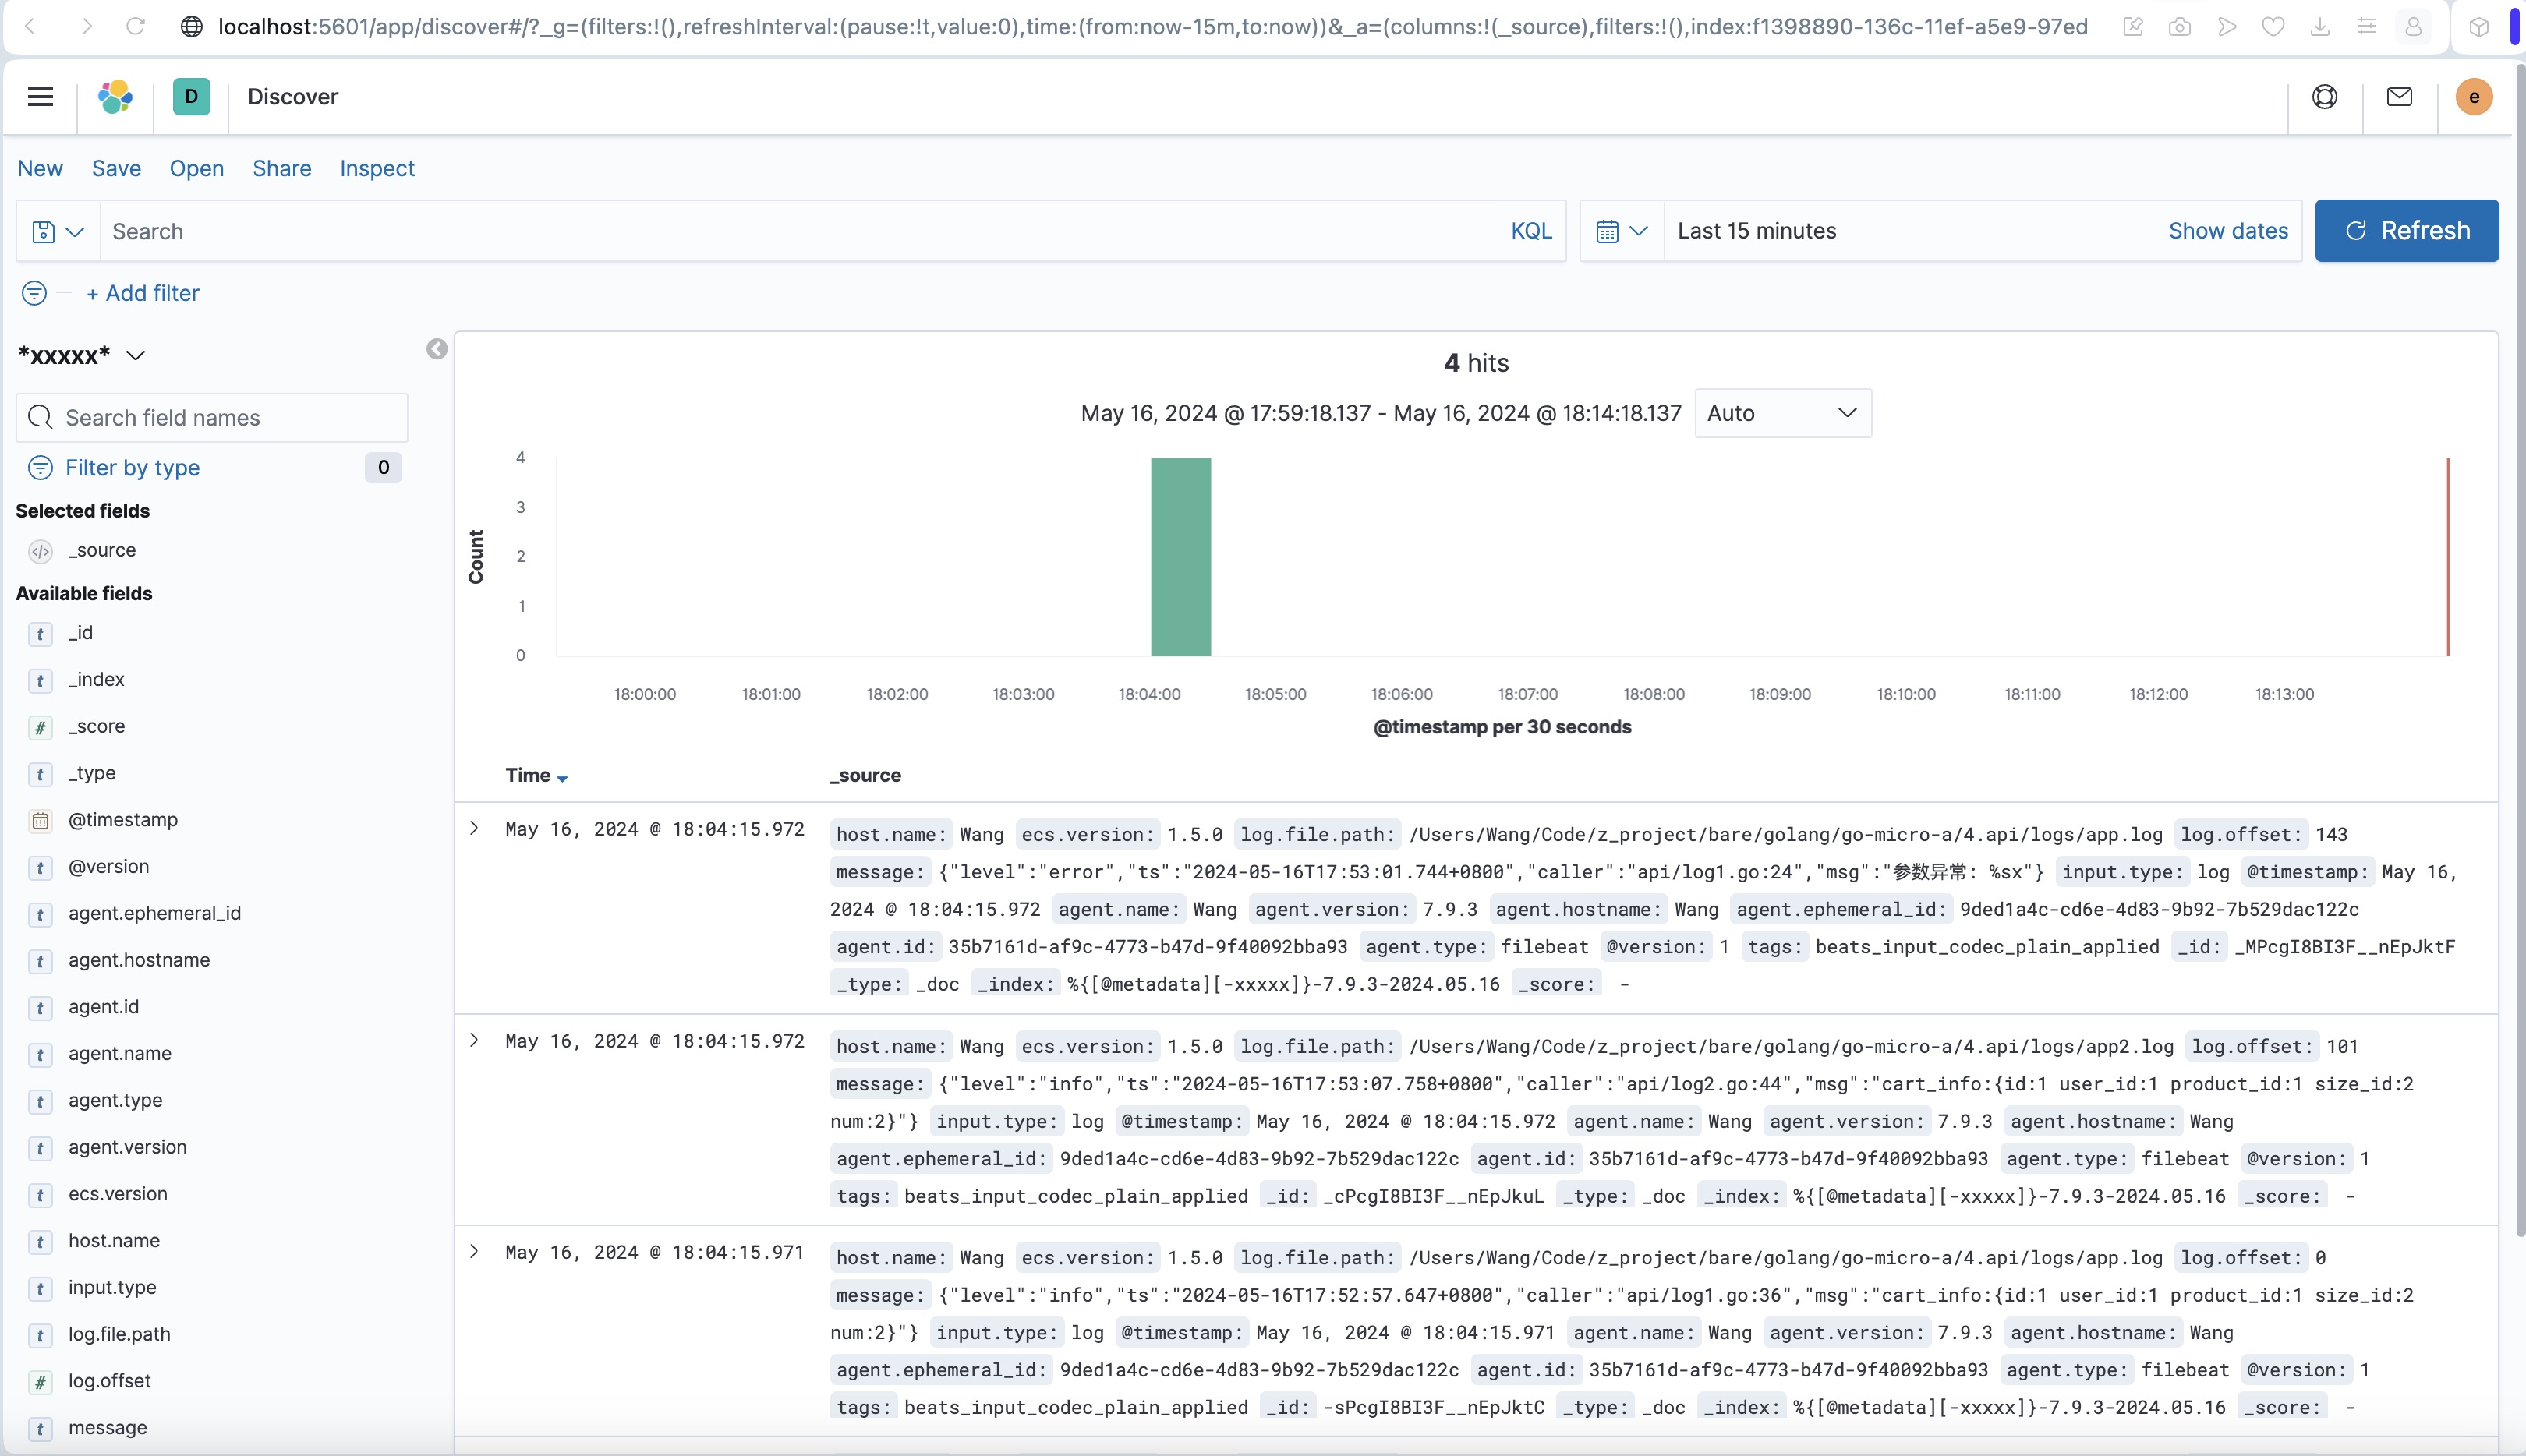Screen dimensions: 2526x1456
Task: Click the saved query disk icon
Action: point(58,231)
